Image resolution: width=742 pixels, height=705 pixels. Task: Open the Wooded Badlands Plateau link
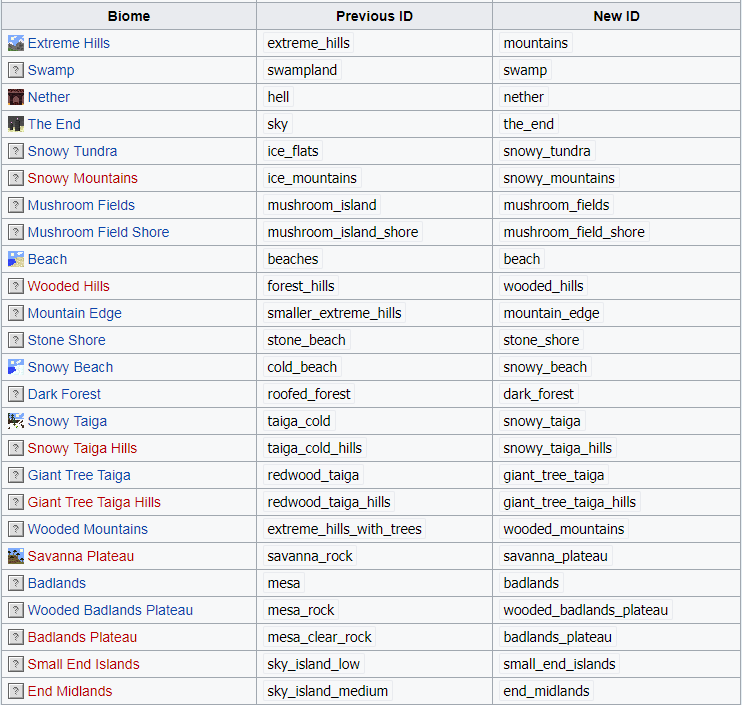110,610
